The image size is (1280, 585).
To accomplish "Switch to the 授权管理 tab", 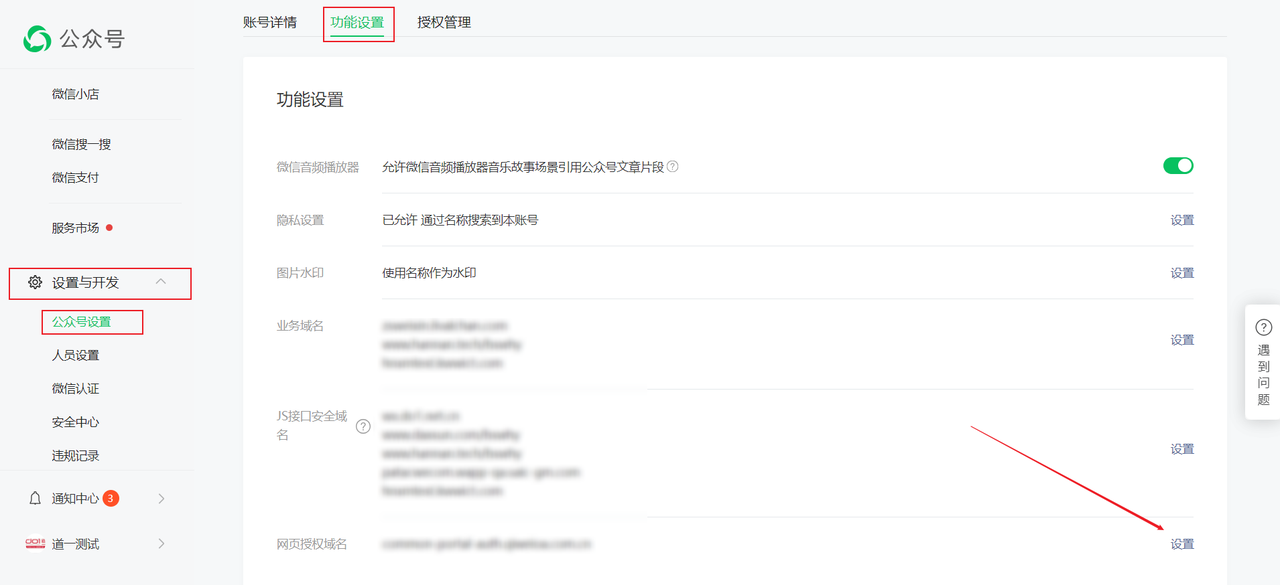I will 444,22.
